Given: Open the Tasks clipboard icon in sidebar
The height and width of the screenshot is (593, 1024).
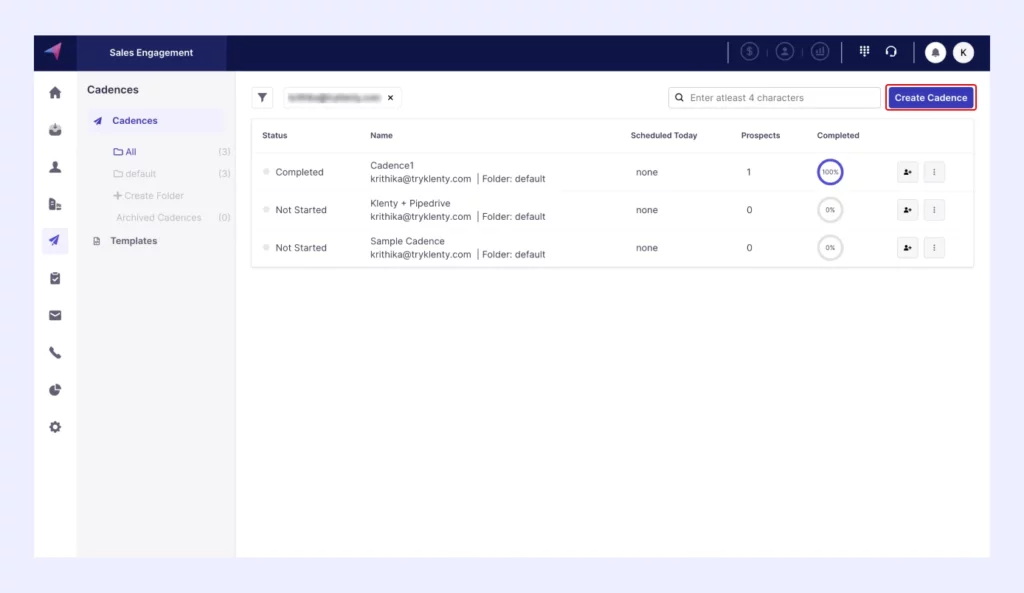Looking at the screenshot, I should coord(55,278).
